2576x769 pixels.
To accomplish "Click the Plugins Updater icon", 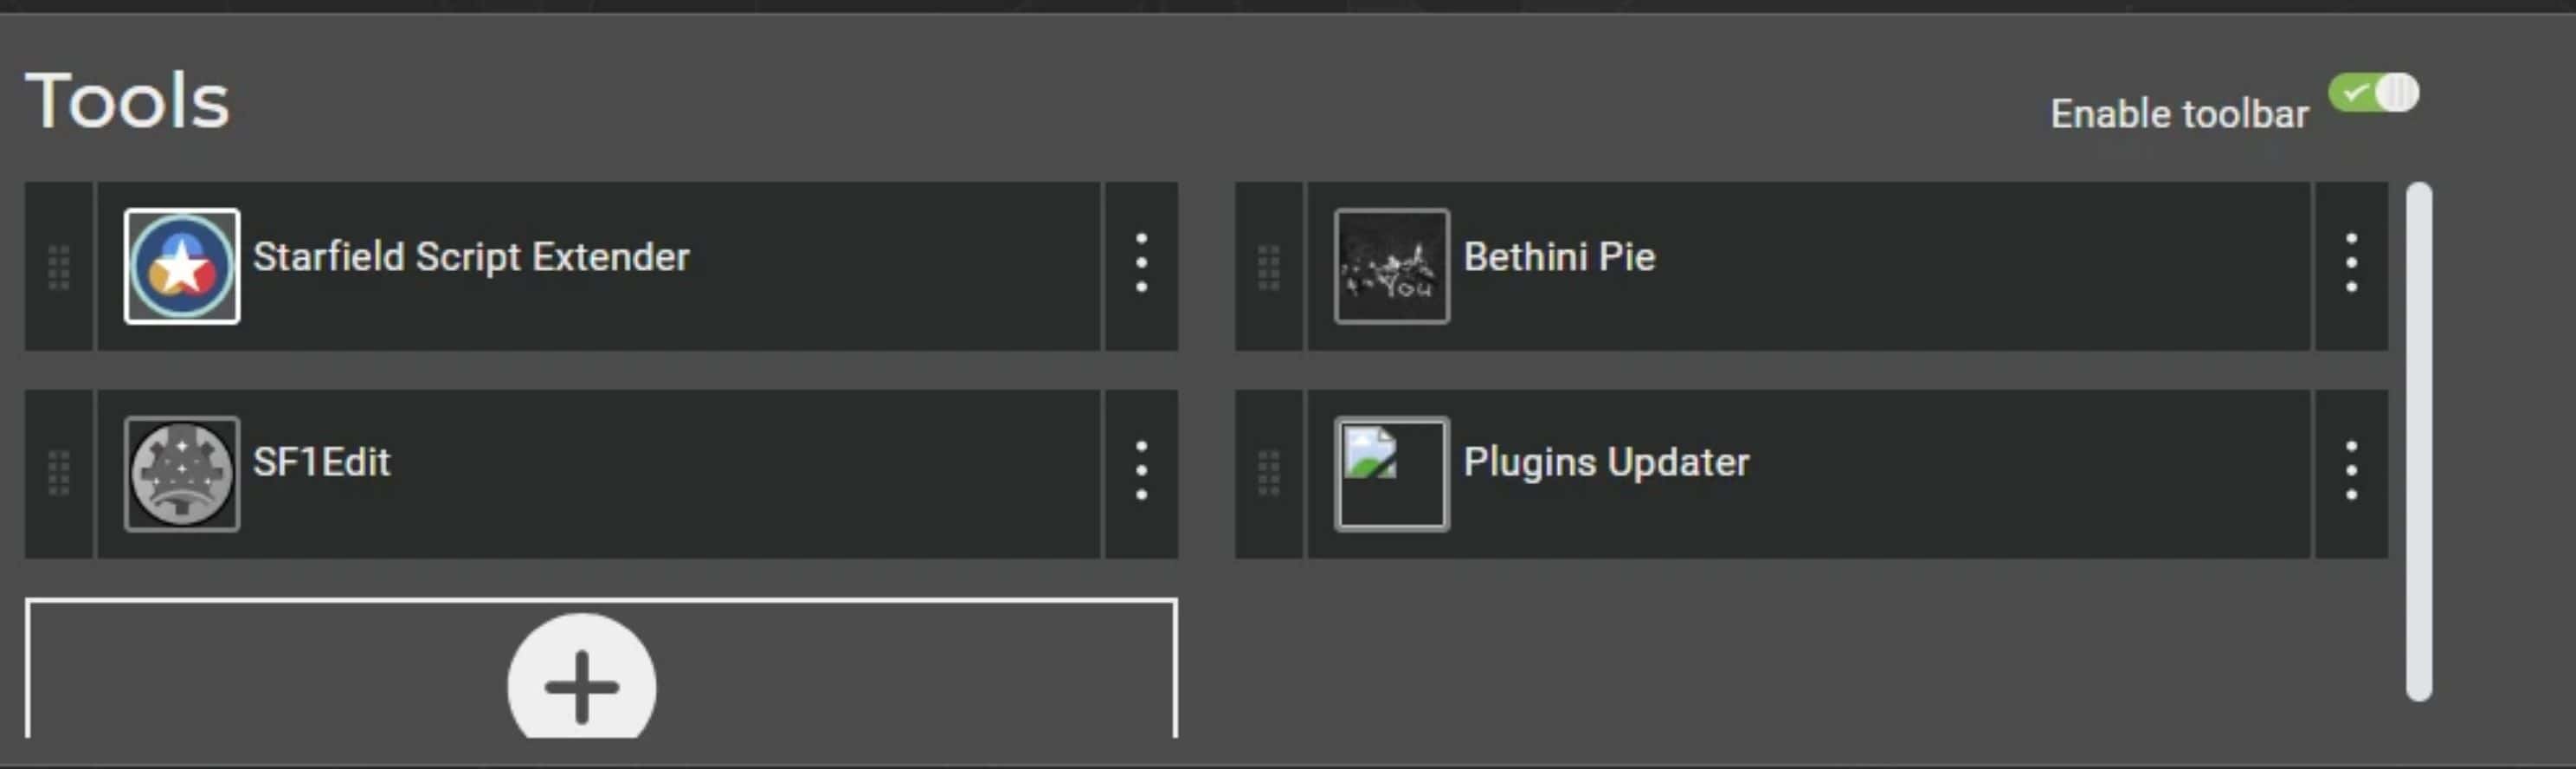I will [1391, 473].
